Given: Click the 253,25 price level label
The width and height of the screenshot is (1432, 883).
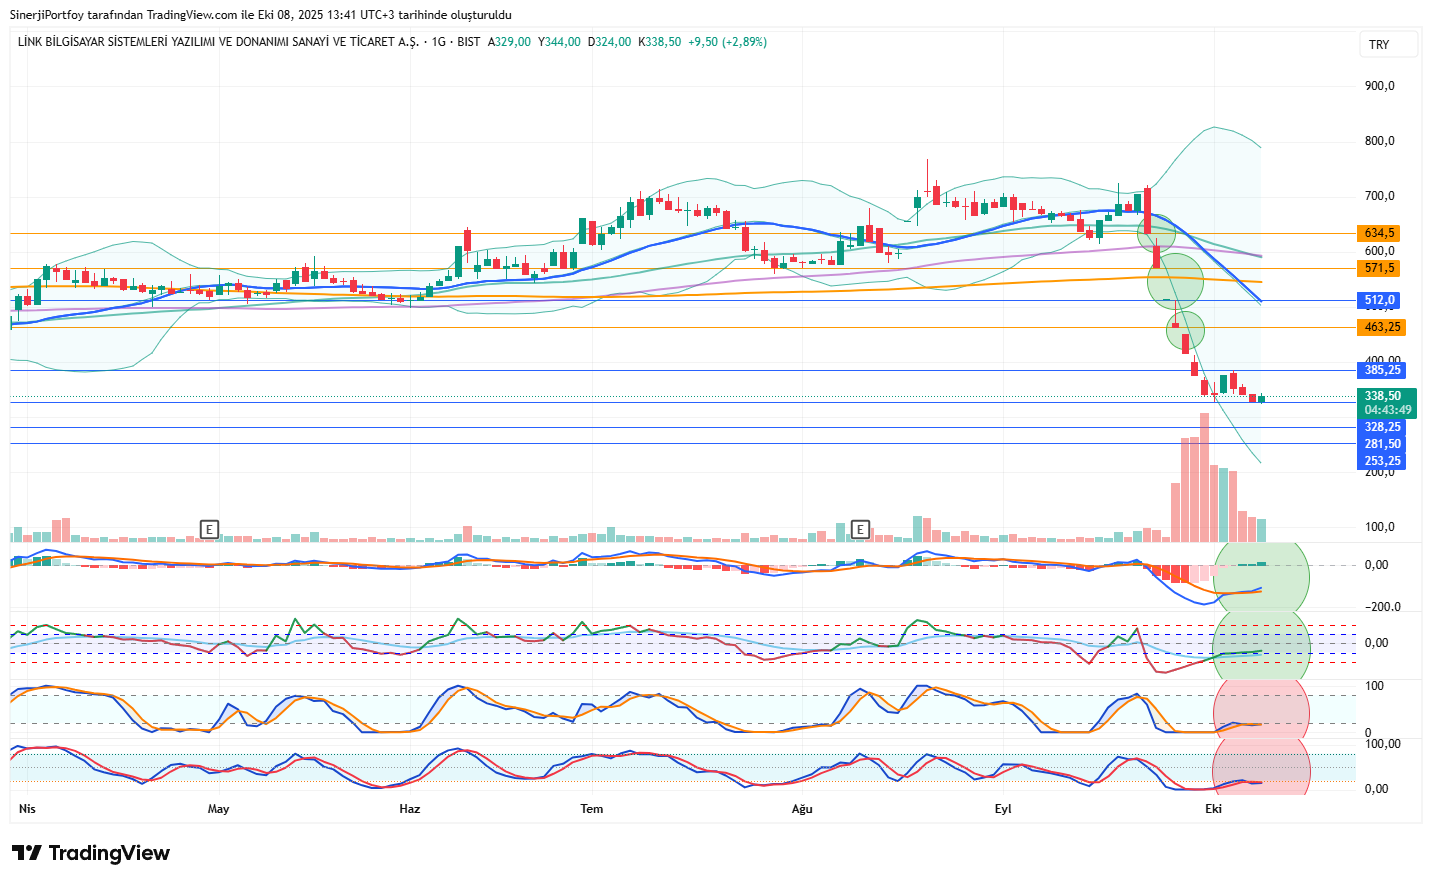Looking at the screenshot, I should [1382, 461].
